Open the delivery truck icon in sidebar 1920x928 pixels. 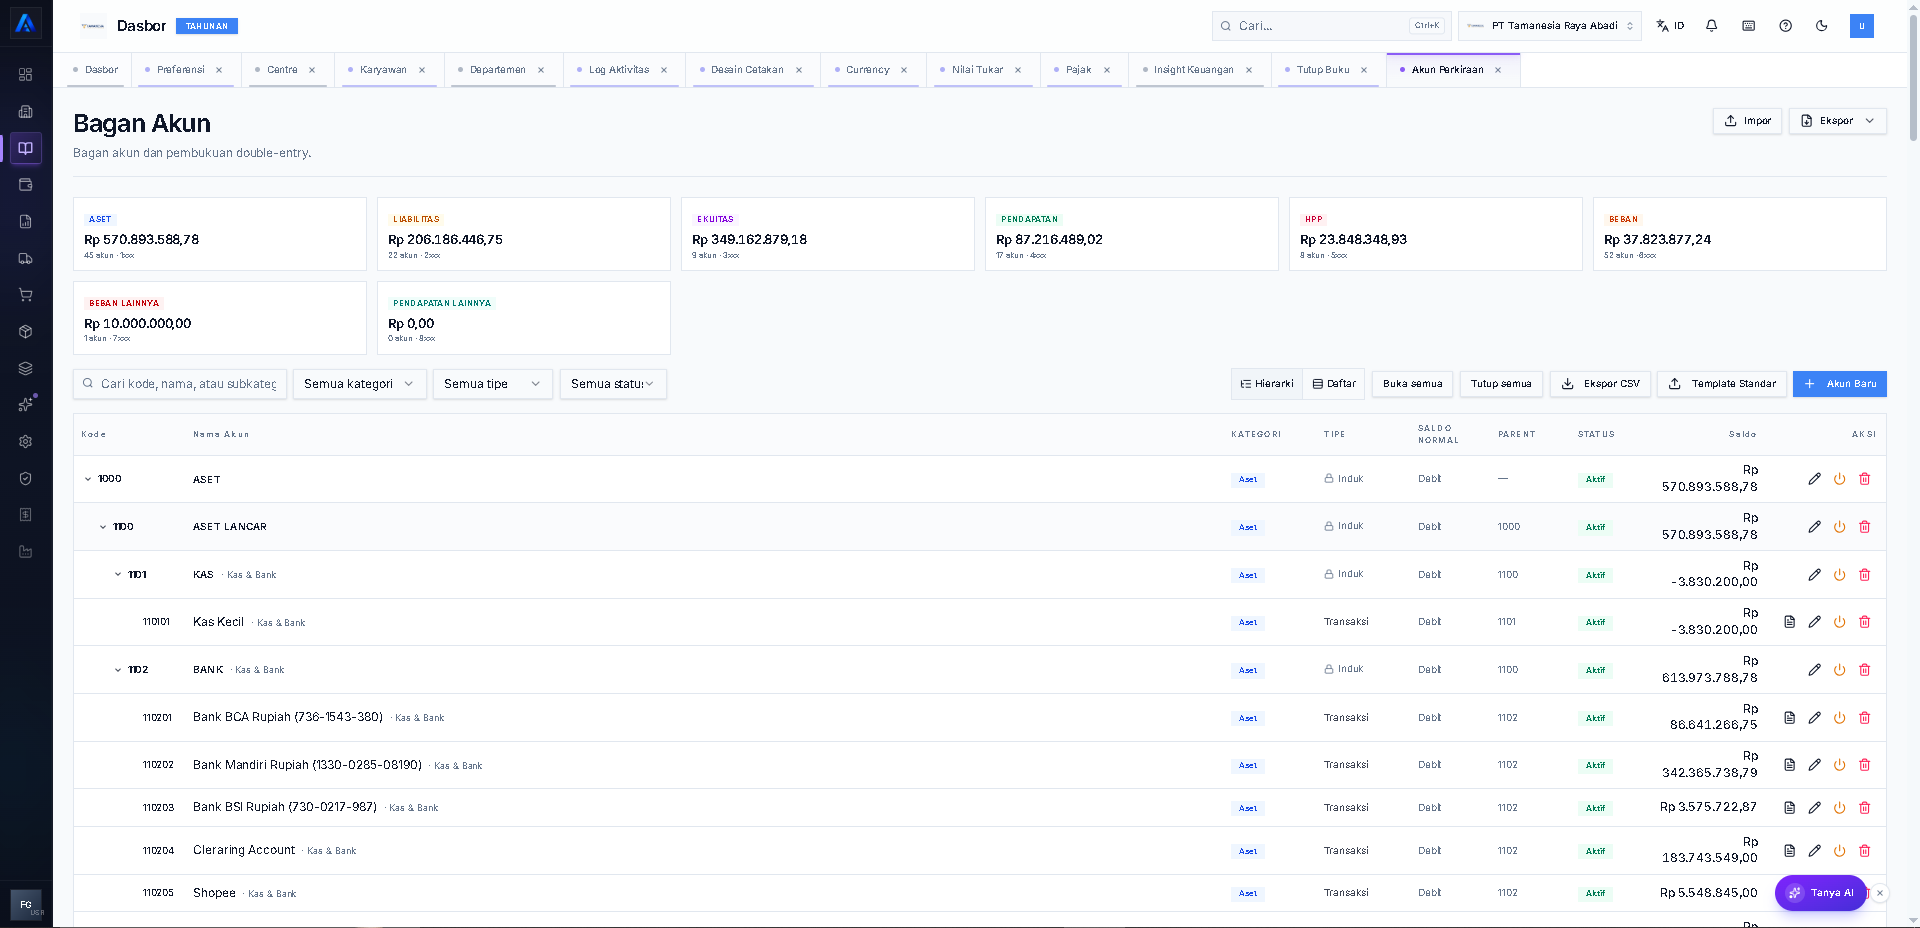click(26, 258)
